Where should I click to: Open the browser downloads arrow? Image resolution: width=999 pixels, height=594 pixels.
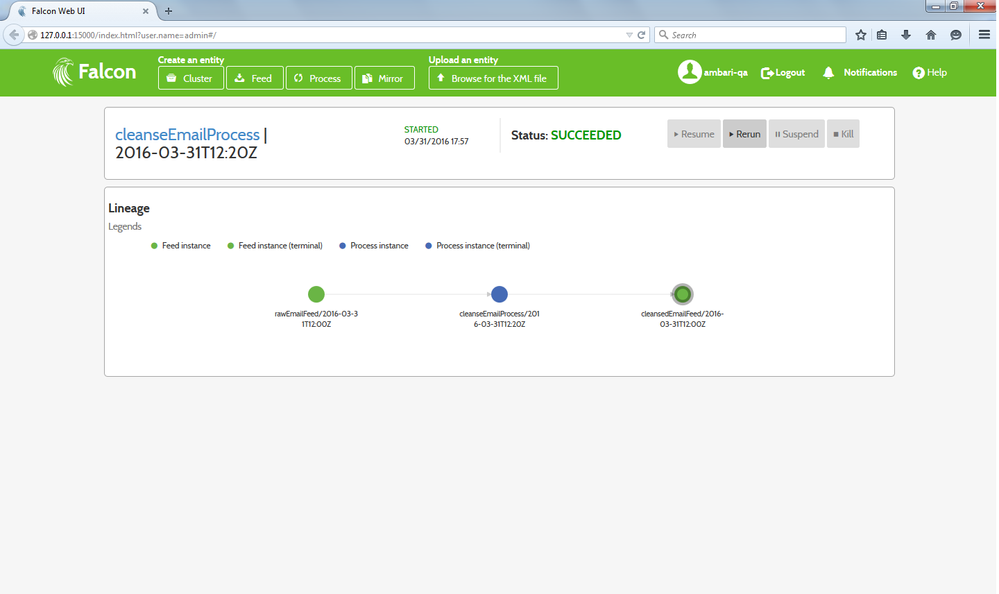[x=906, y=35]
